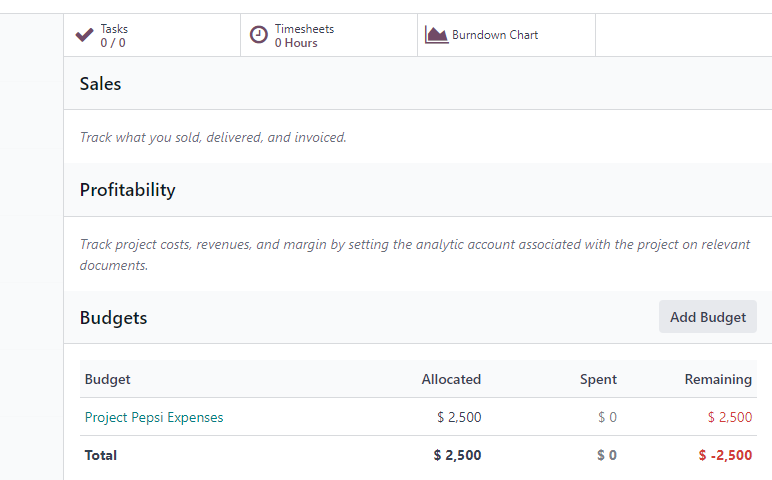Click the Sales section heading

click(100, 84)
